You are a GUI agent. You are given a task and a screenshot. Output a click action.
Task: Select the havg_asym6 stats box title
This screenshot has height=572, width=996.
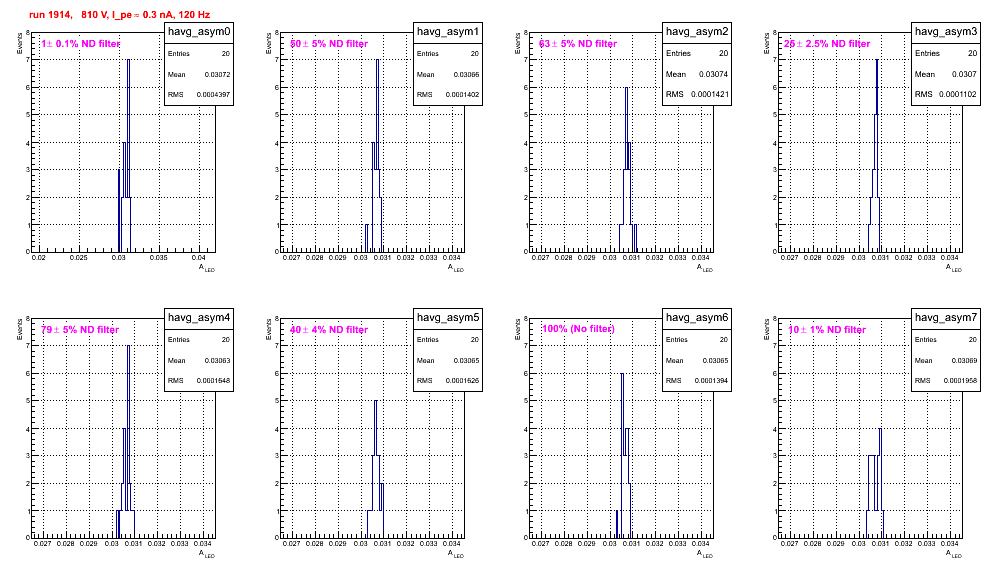pyautogui.click(x=697, y=318)
